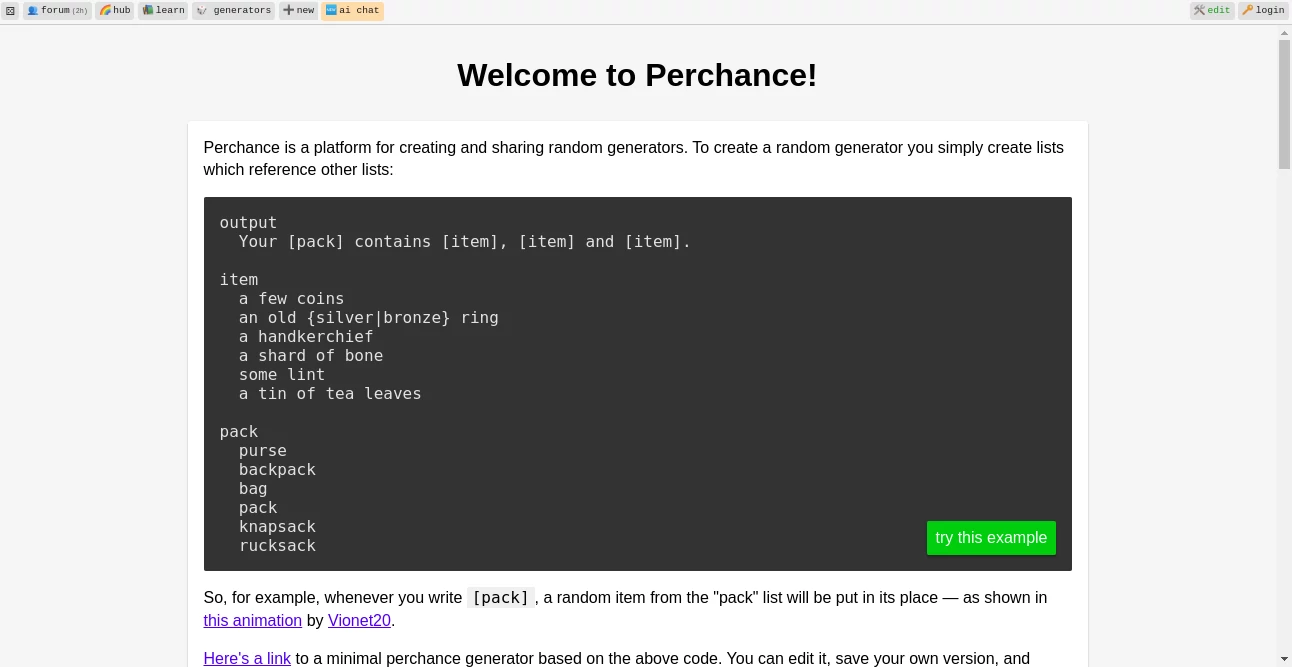Click the 'a few coins' code line

291,298
